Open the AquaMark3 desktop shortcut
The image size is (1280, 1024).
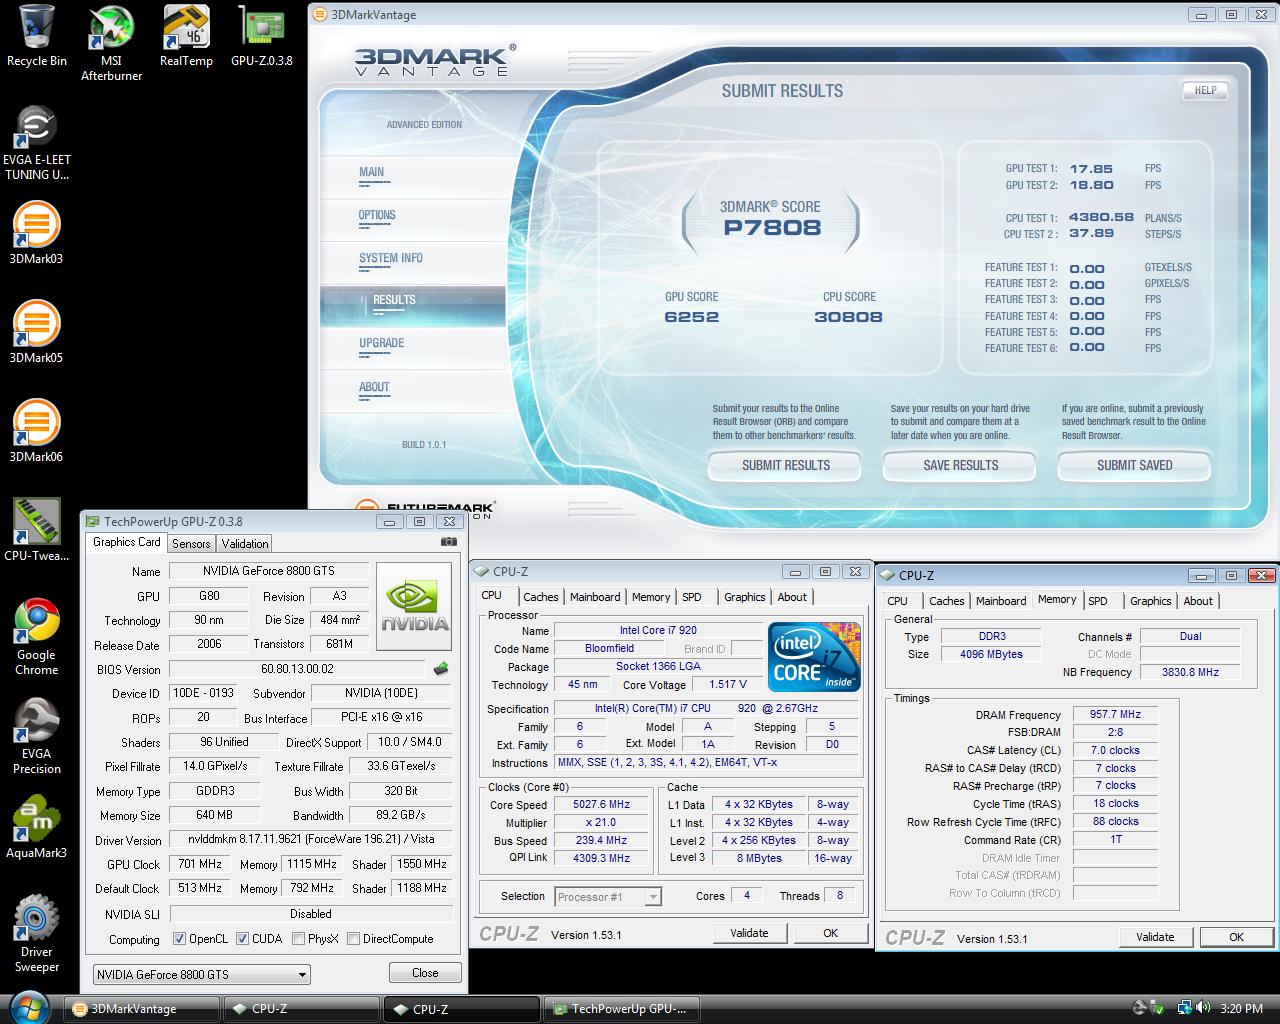coord(37,828)
